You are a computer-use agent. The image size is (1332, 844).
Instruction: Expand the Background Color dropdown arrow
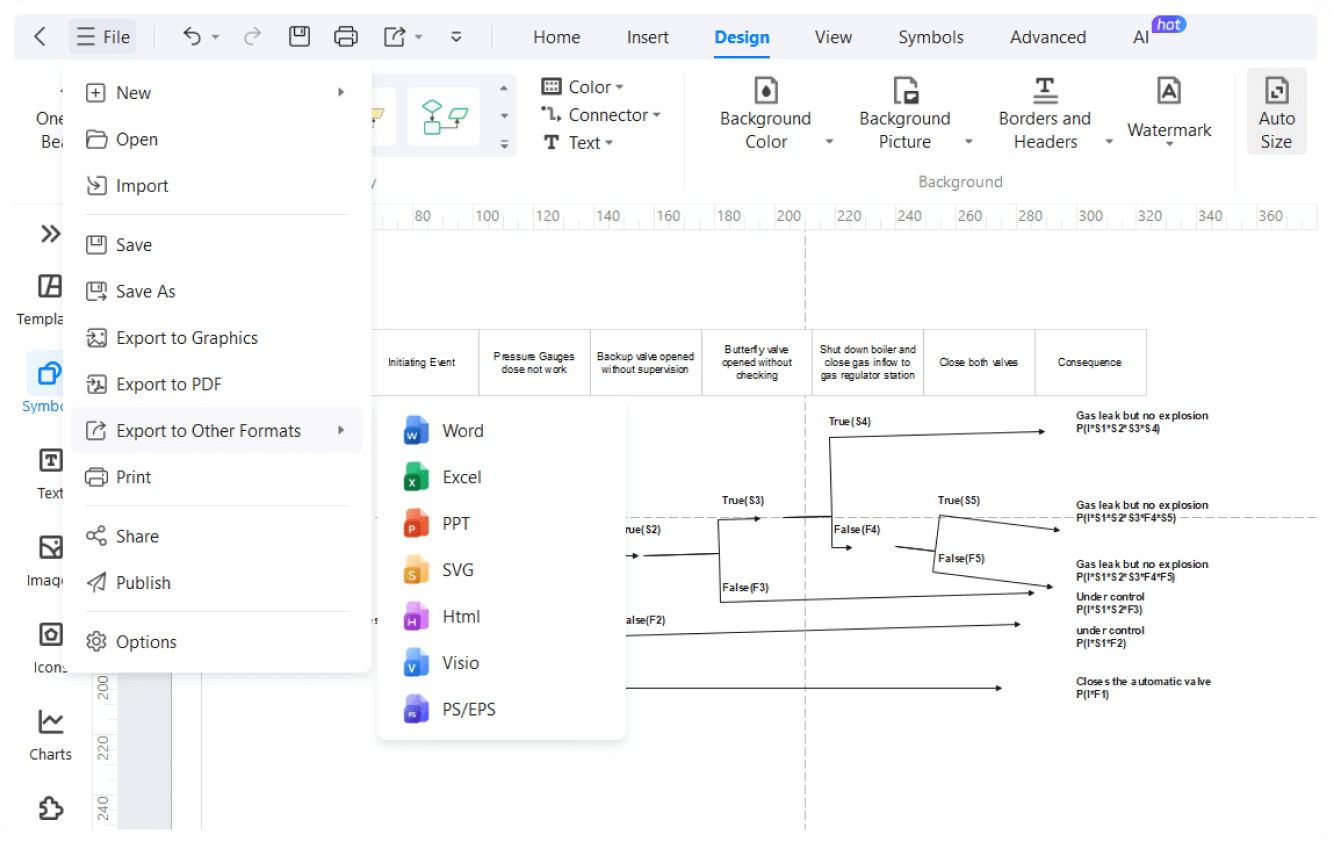point(829,142)
